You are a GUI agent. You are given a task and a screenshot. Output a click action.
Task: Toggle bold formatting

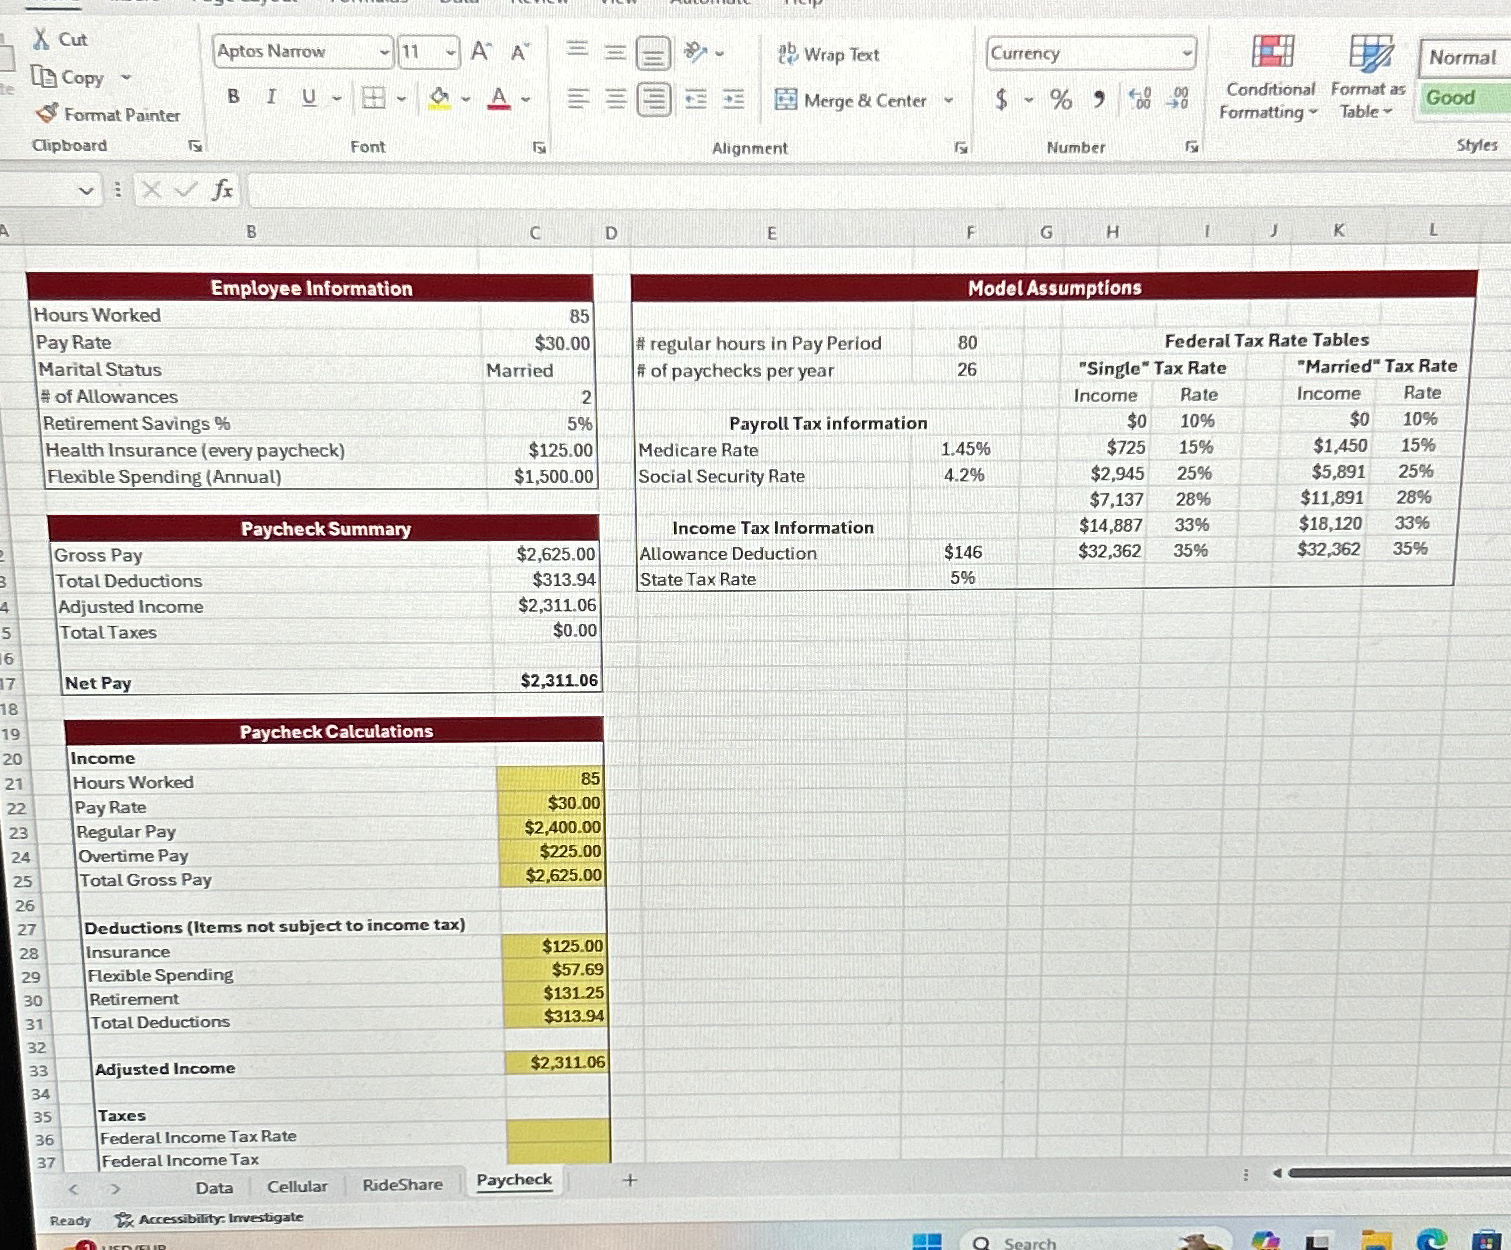[233, 97]
